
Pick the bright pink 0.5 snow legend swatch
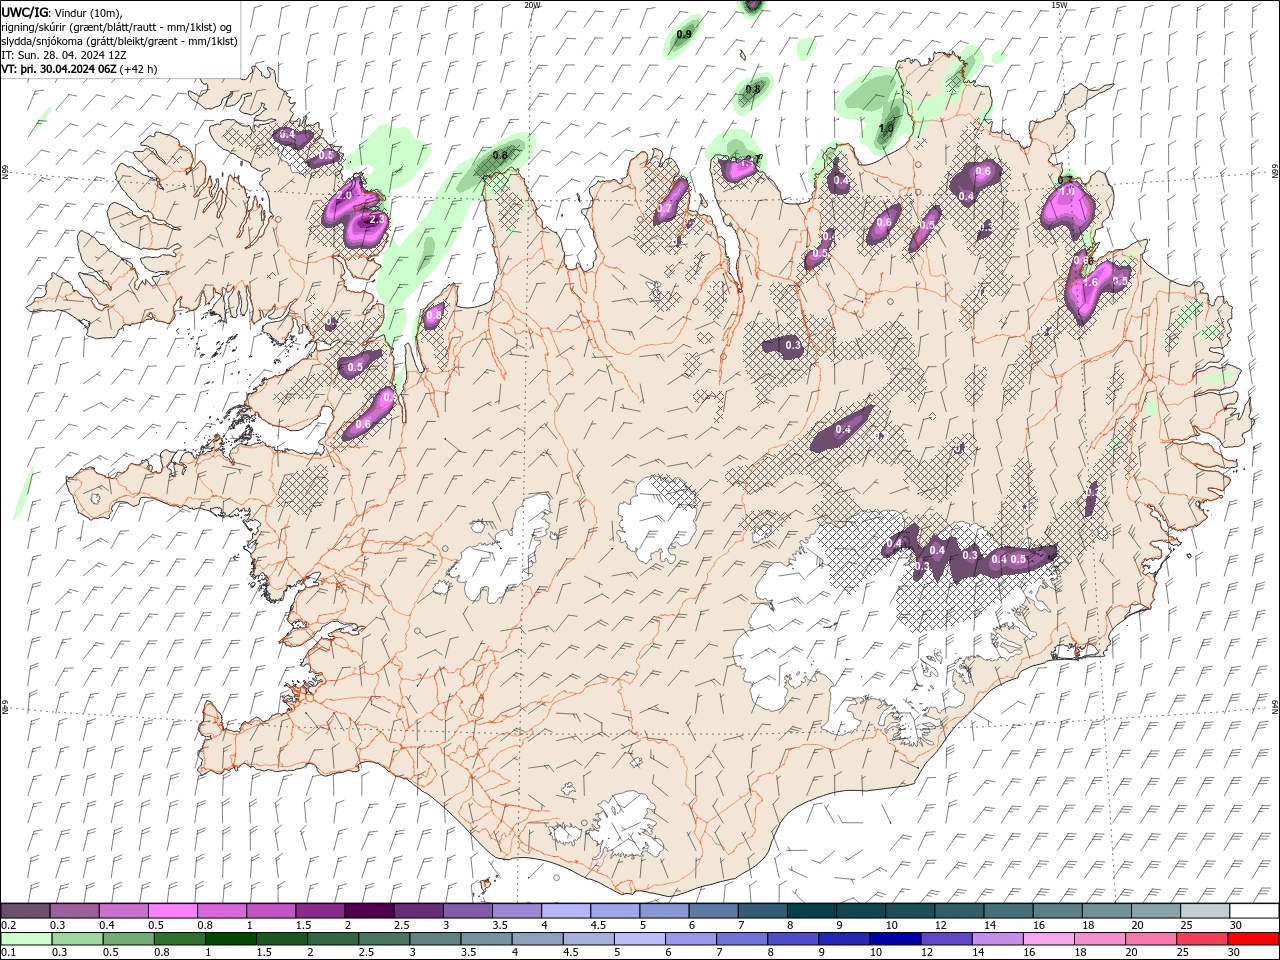pos(172,911)
